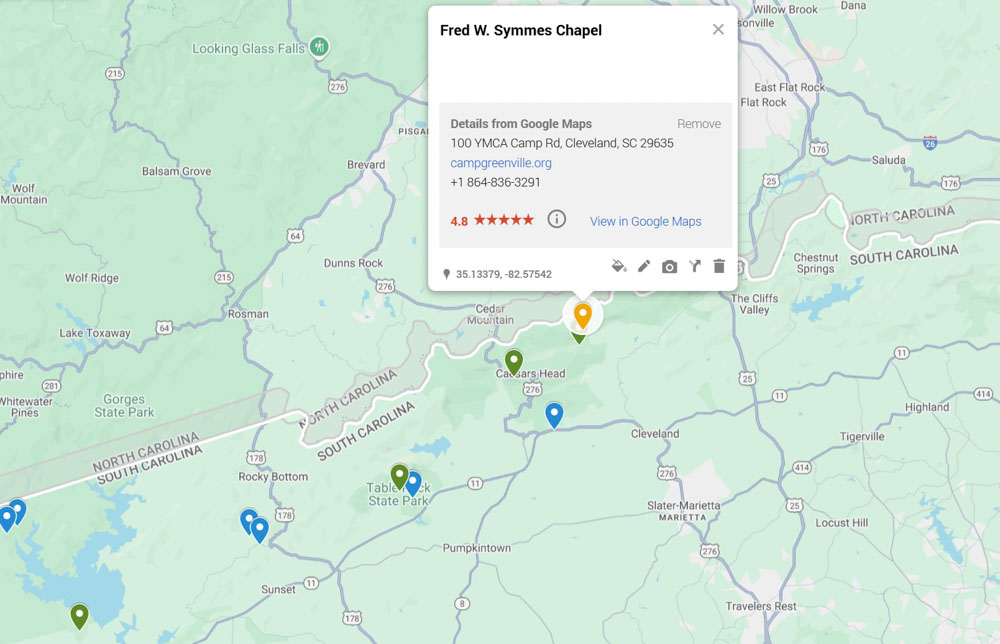Visit the campgreenville.org website link
Viewport: 1000px width, 644px height.
tap(500, 163)
